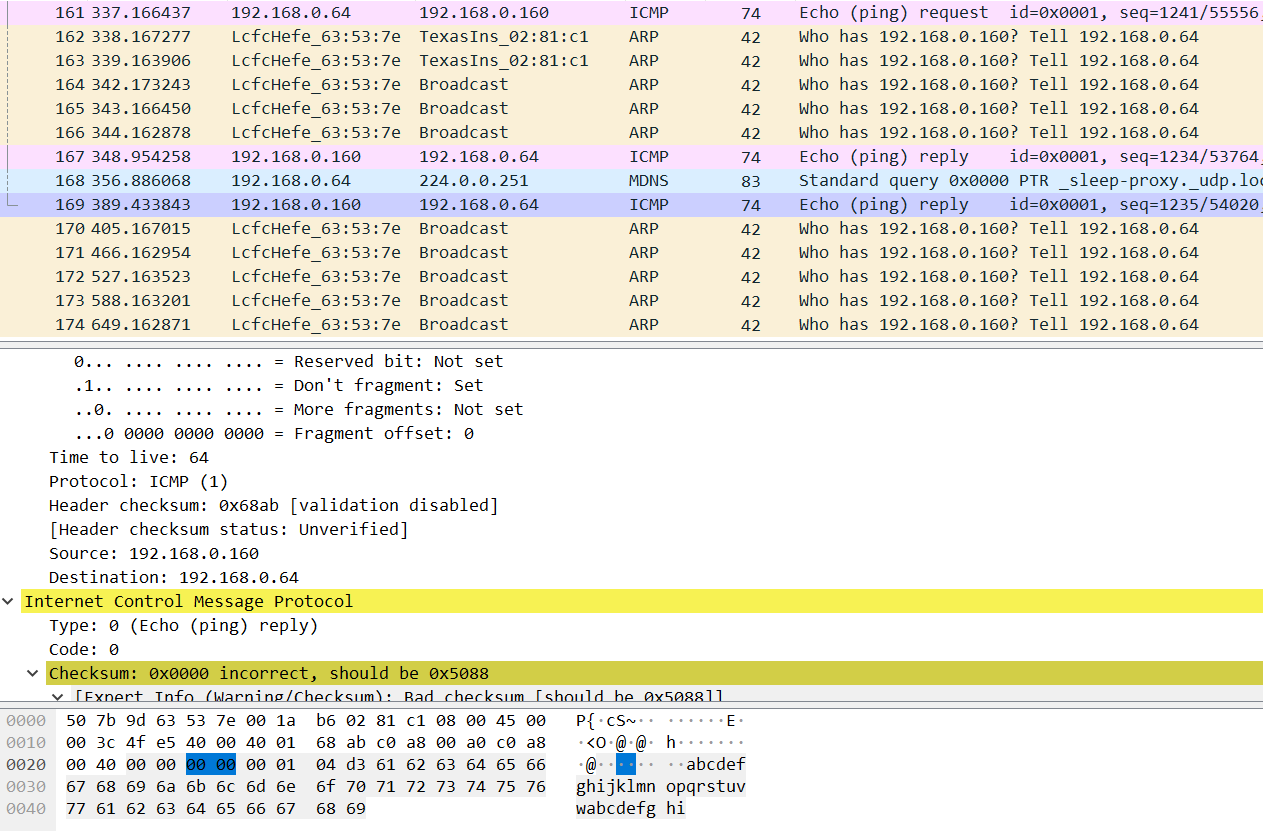Select the More fragments: Not set line

pos(298,409)
